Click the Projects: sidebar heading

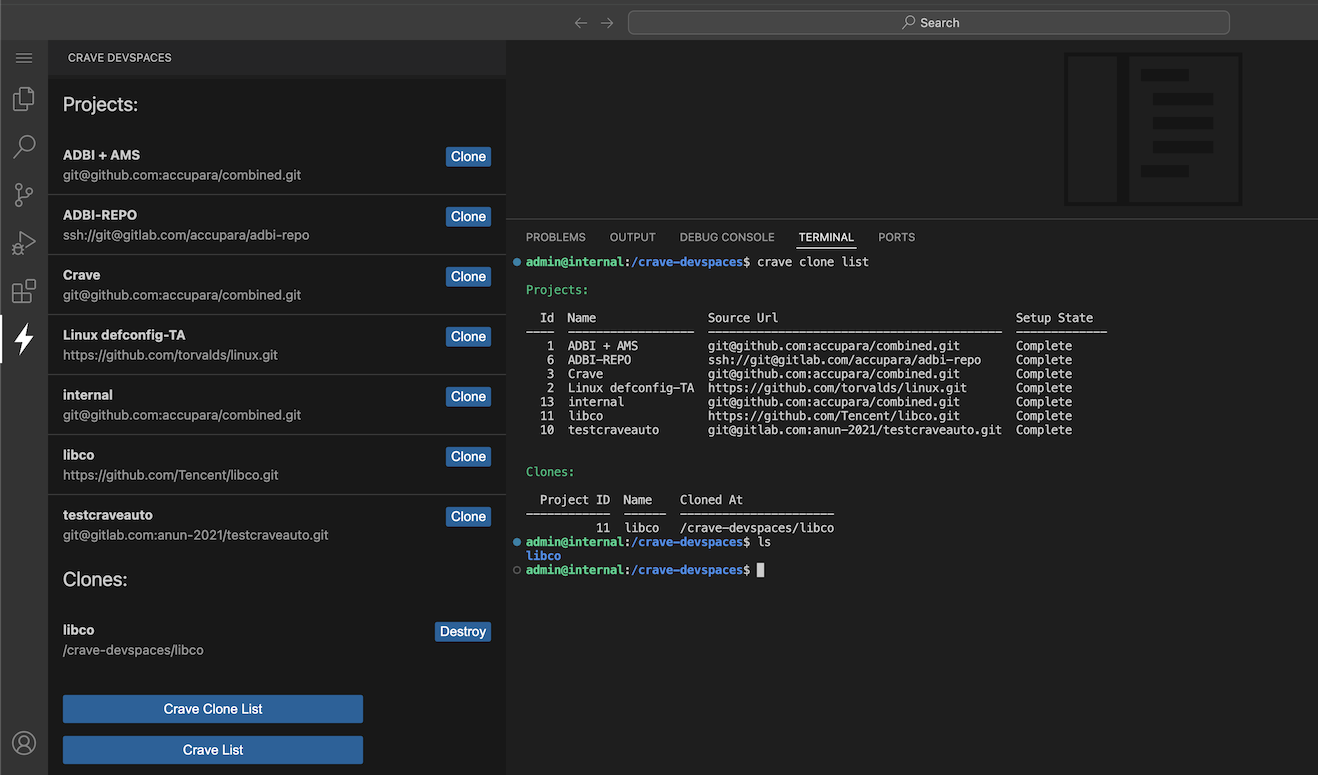coord(100,104)
